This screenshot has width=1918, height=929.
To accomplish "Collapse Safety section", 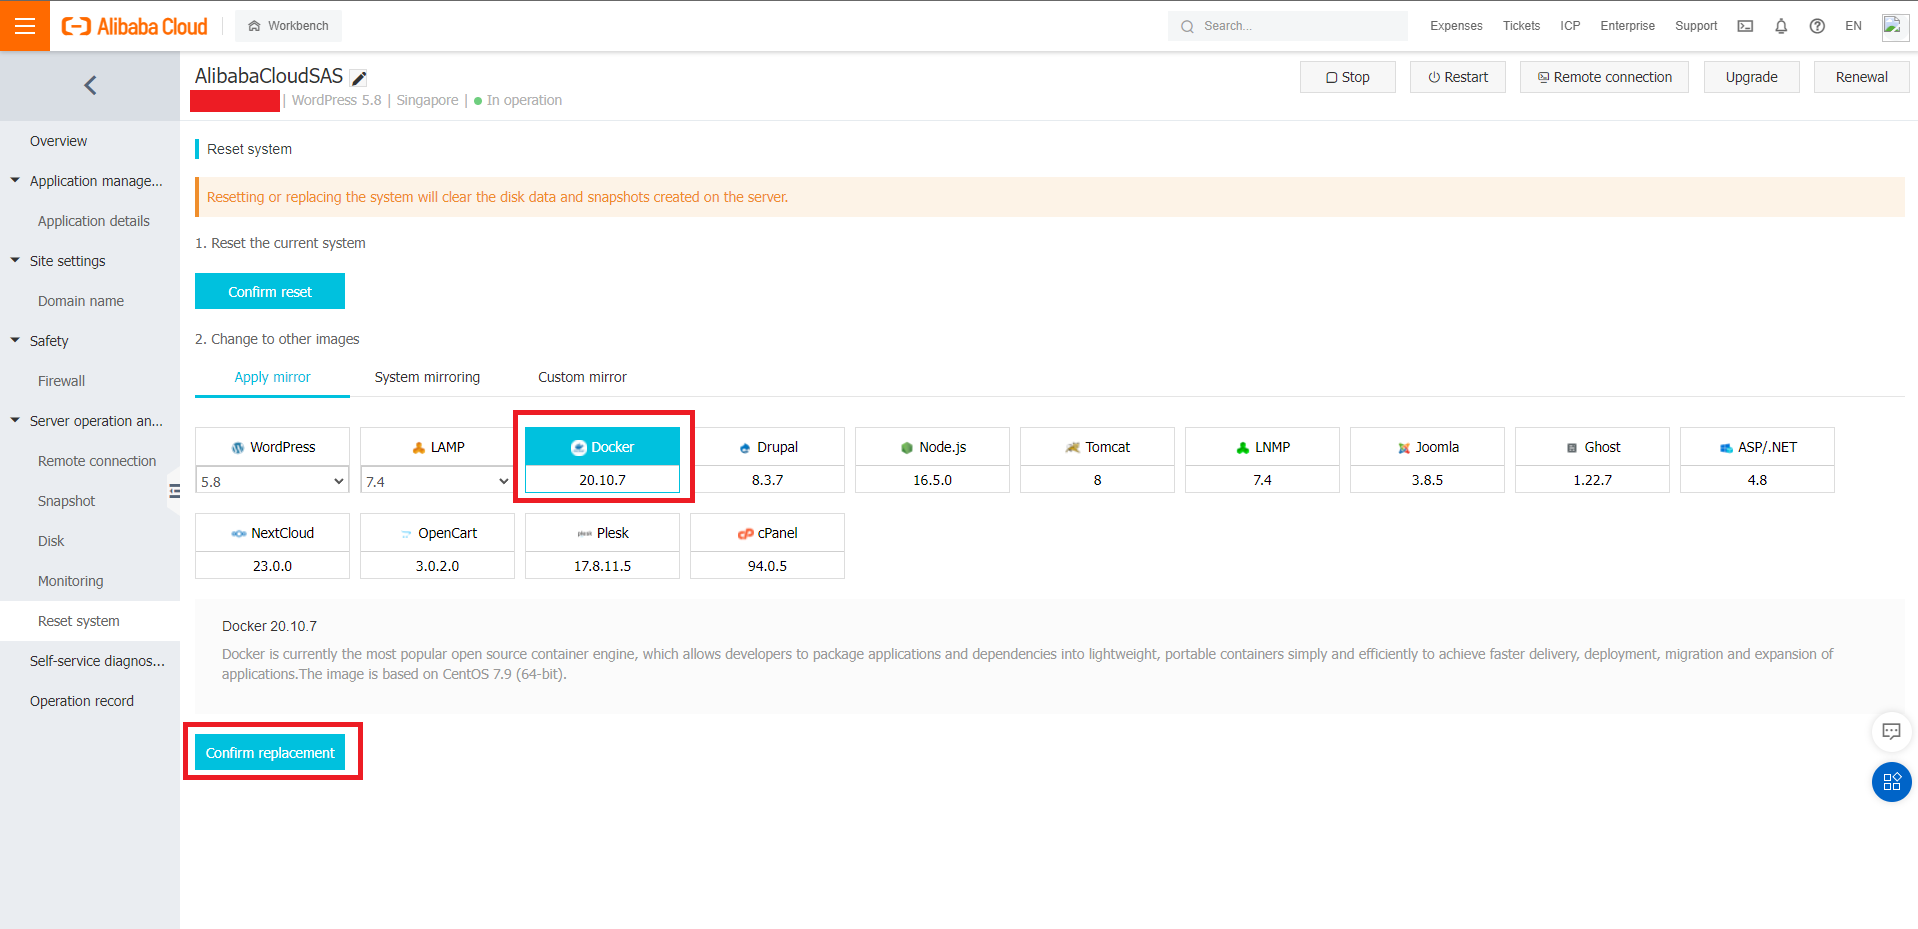I will (15, 341).
